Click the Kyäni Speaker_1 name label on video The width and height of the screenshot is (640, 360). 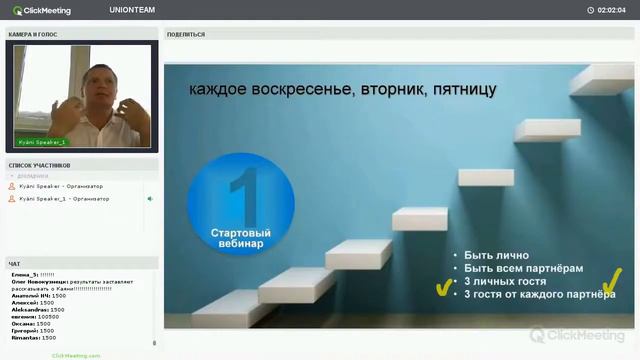pyautogui.click(x=42, y=142)
